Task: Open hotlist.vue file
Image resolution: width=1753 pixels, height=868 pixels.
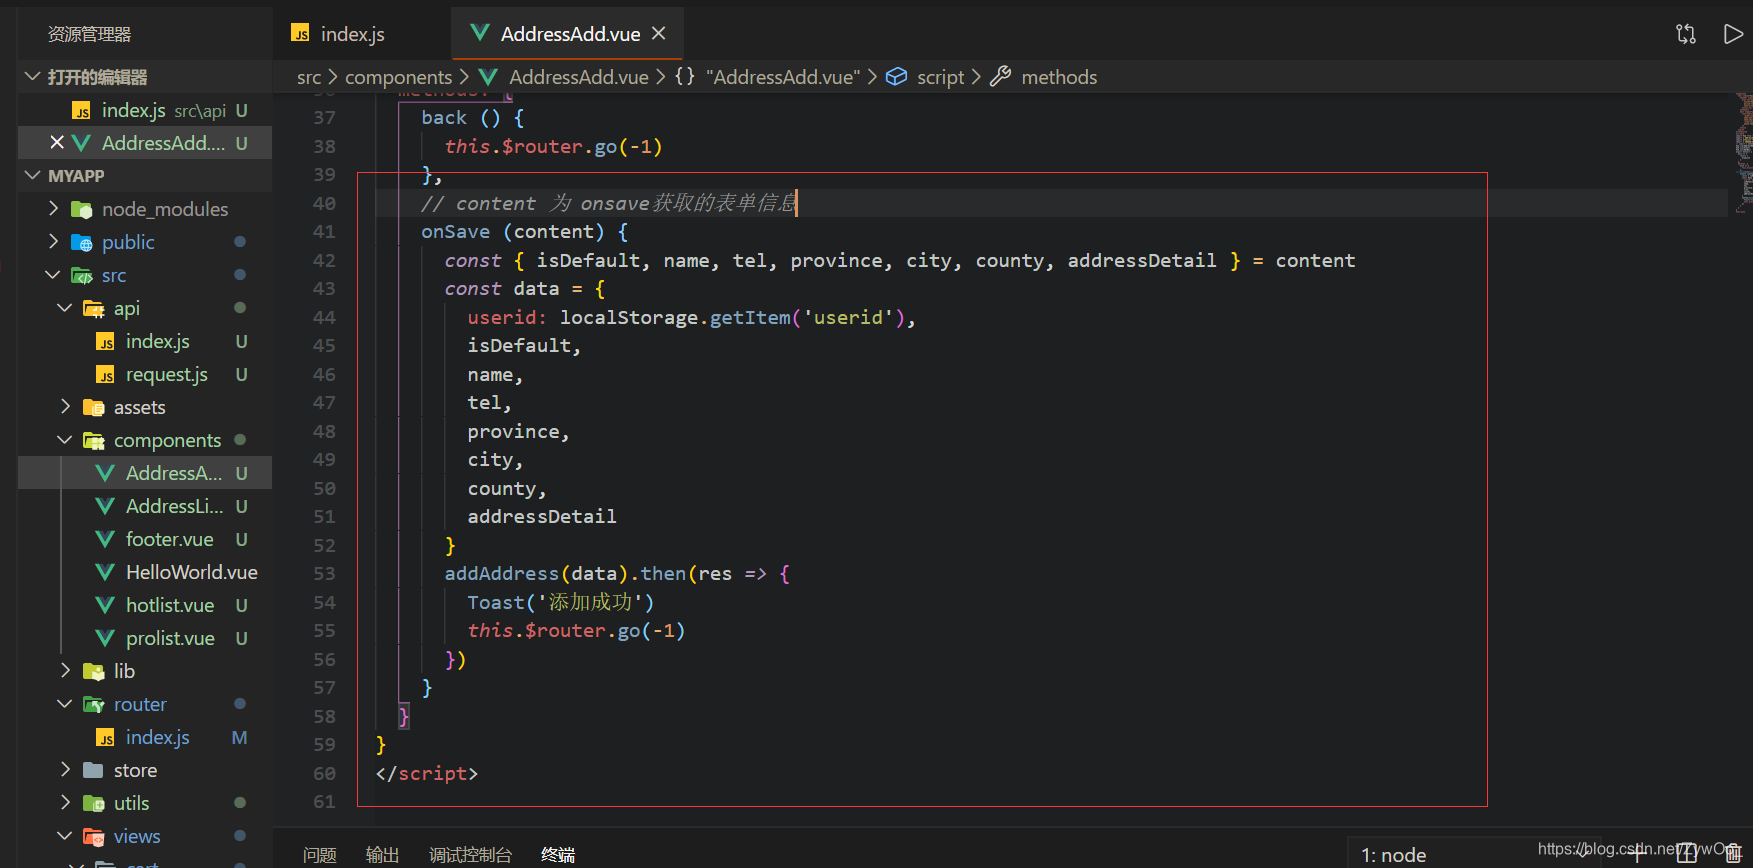Action: pos(145,605)
